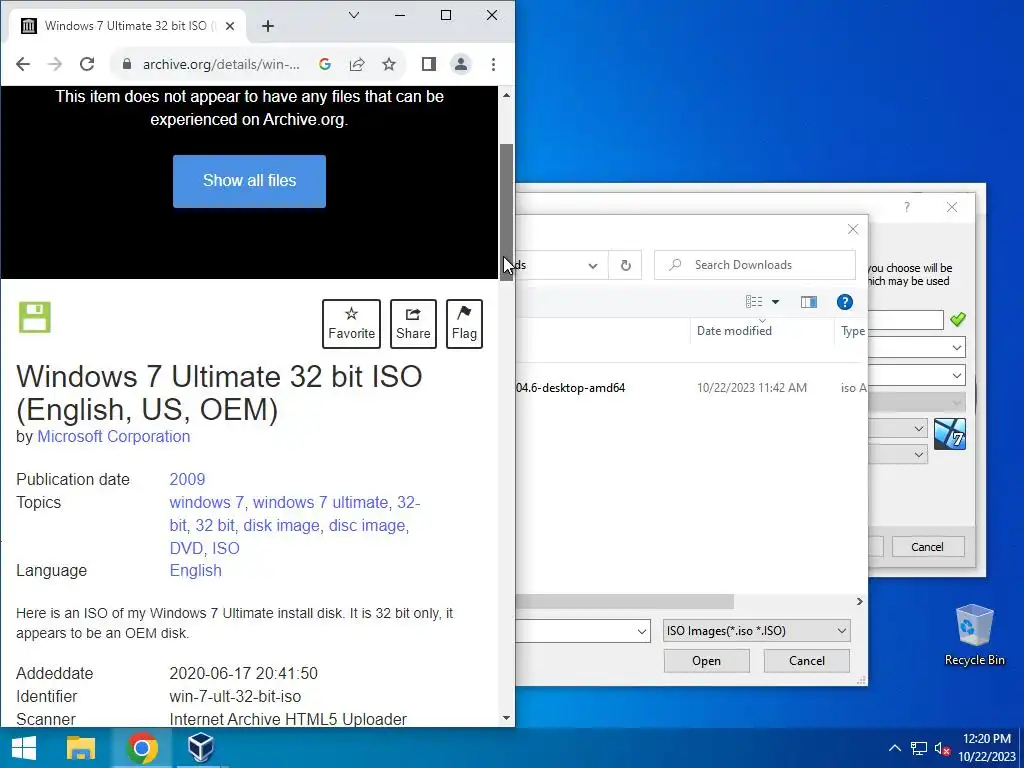Open File Explorer from the taskbar
1024x768 pixels.
tap(81, 748)
